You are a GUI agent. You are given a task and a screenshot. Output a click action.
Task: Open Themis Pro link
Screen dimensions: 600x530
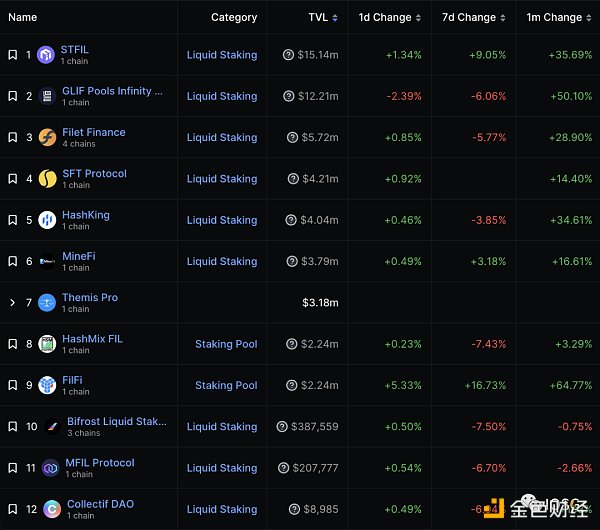tap(90, 298)
